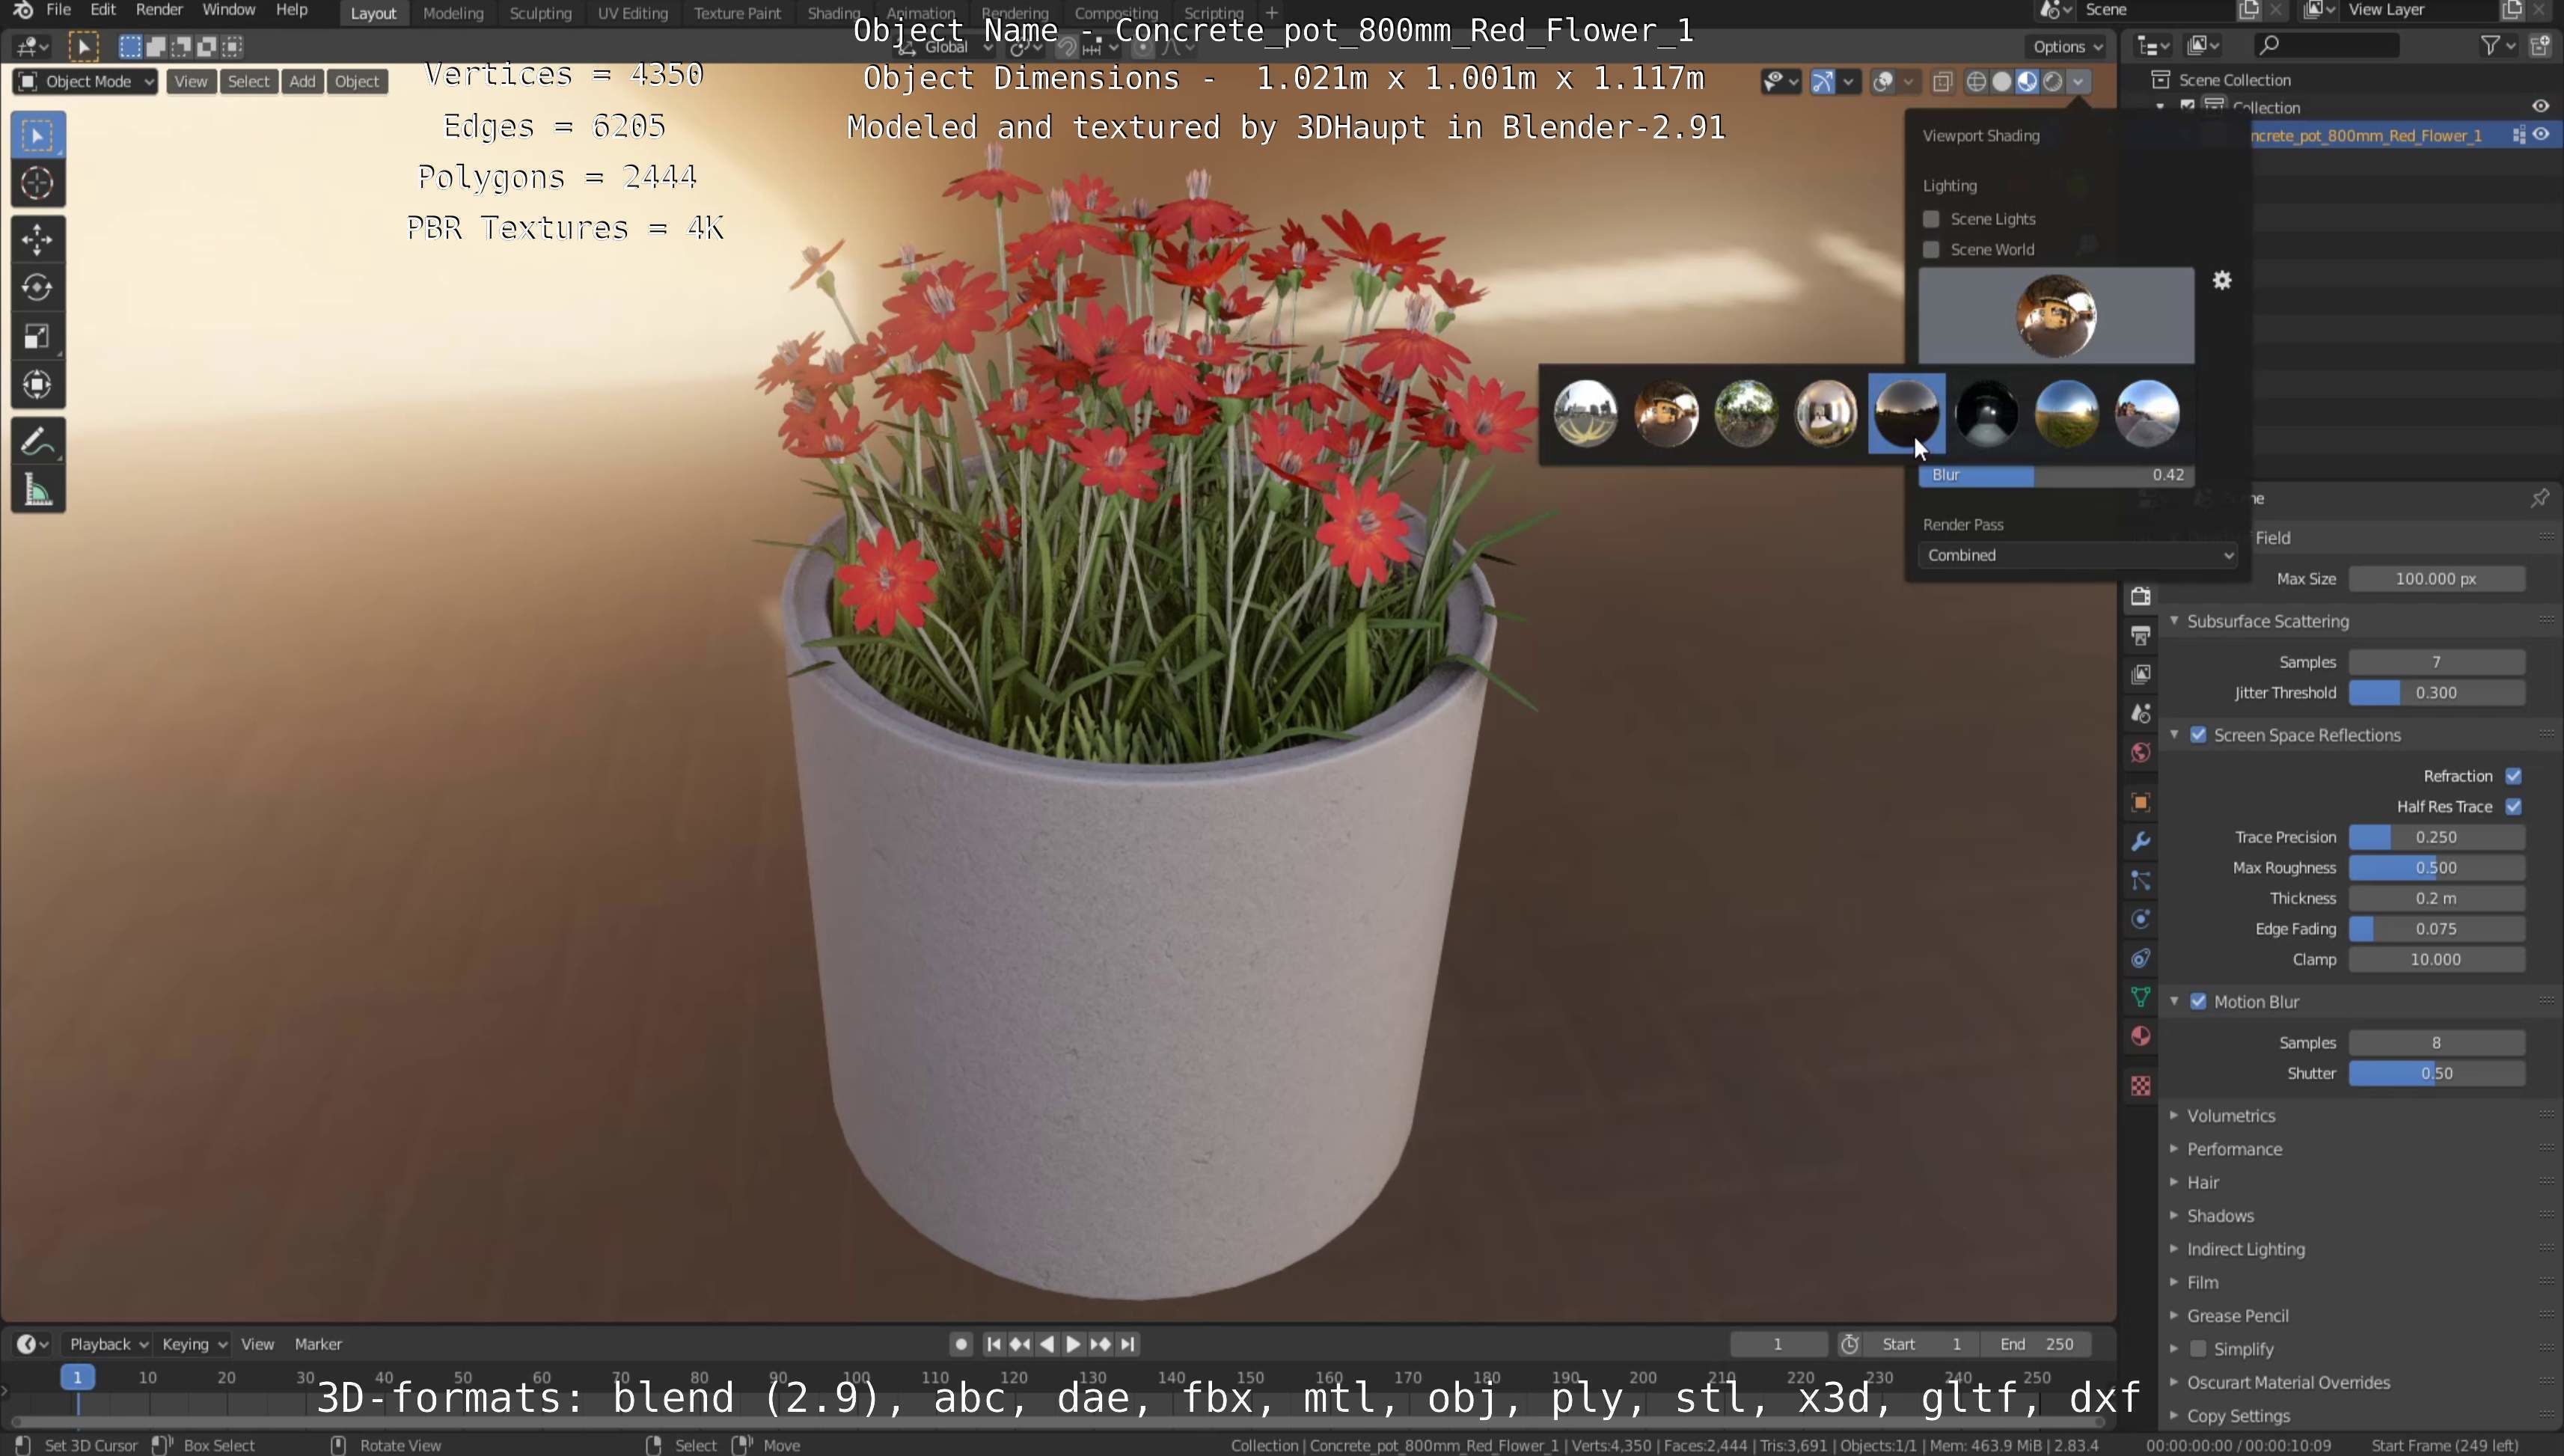Viewport: 2564px width, 1456px height.
Task: Open the Render menu
Action: click(159, 10)
